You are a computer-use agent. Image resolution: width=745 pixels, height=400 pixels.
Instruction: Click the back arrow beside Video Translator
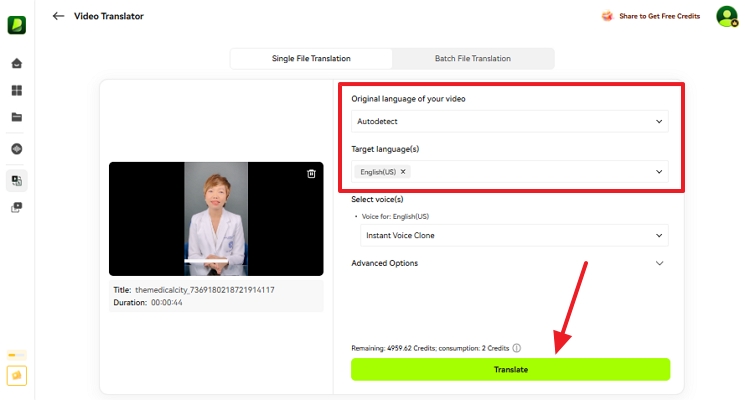coord(58,16)
